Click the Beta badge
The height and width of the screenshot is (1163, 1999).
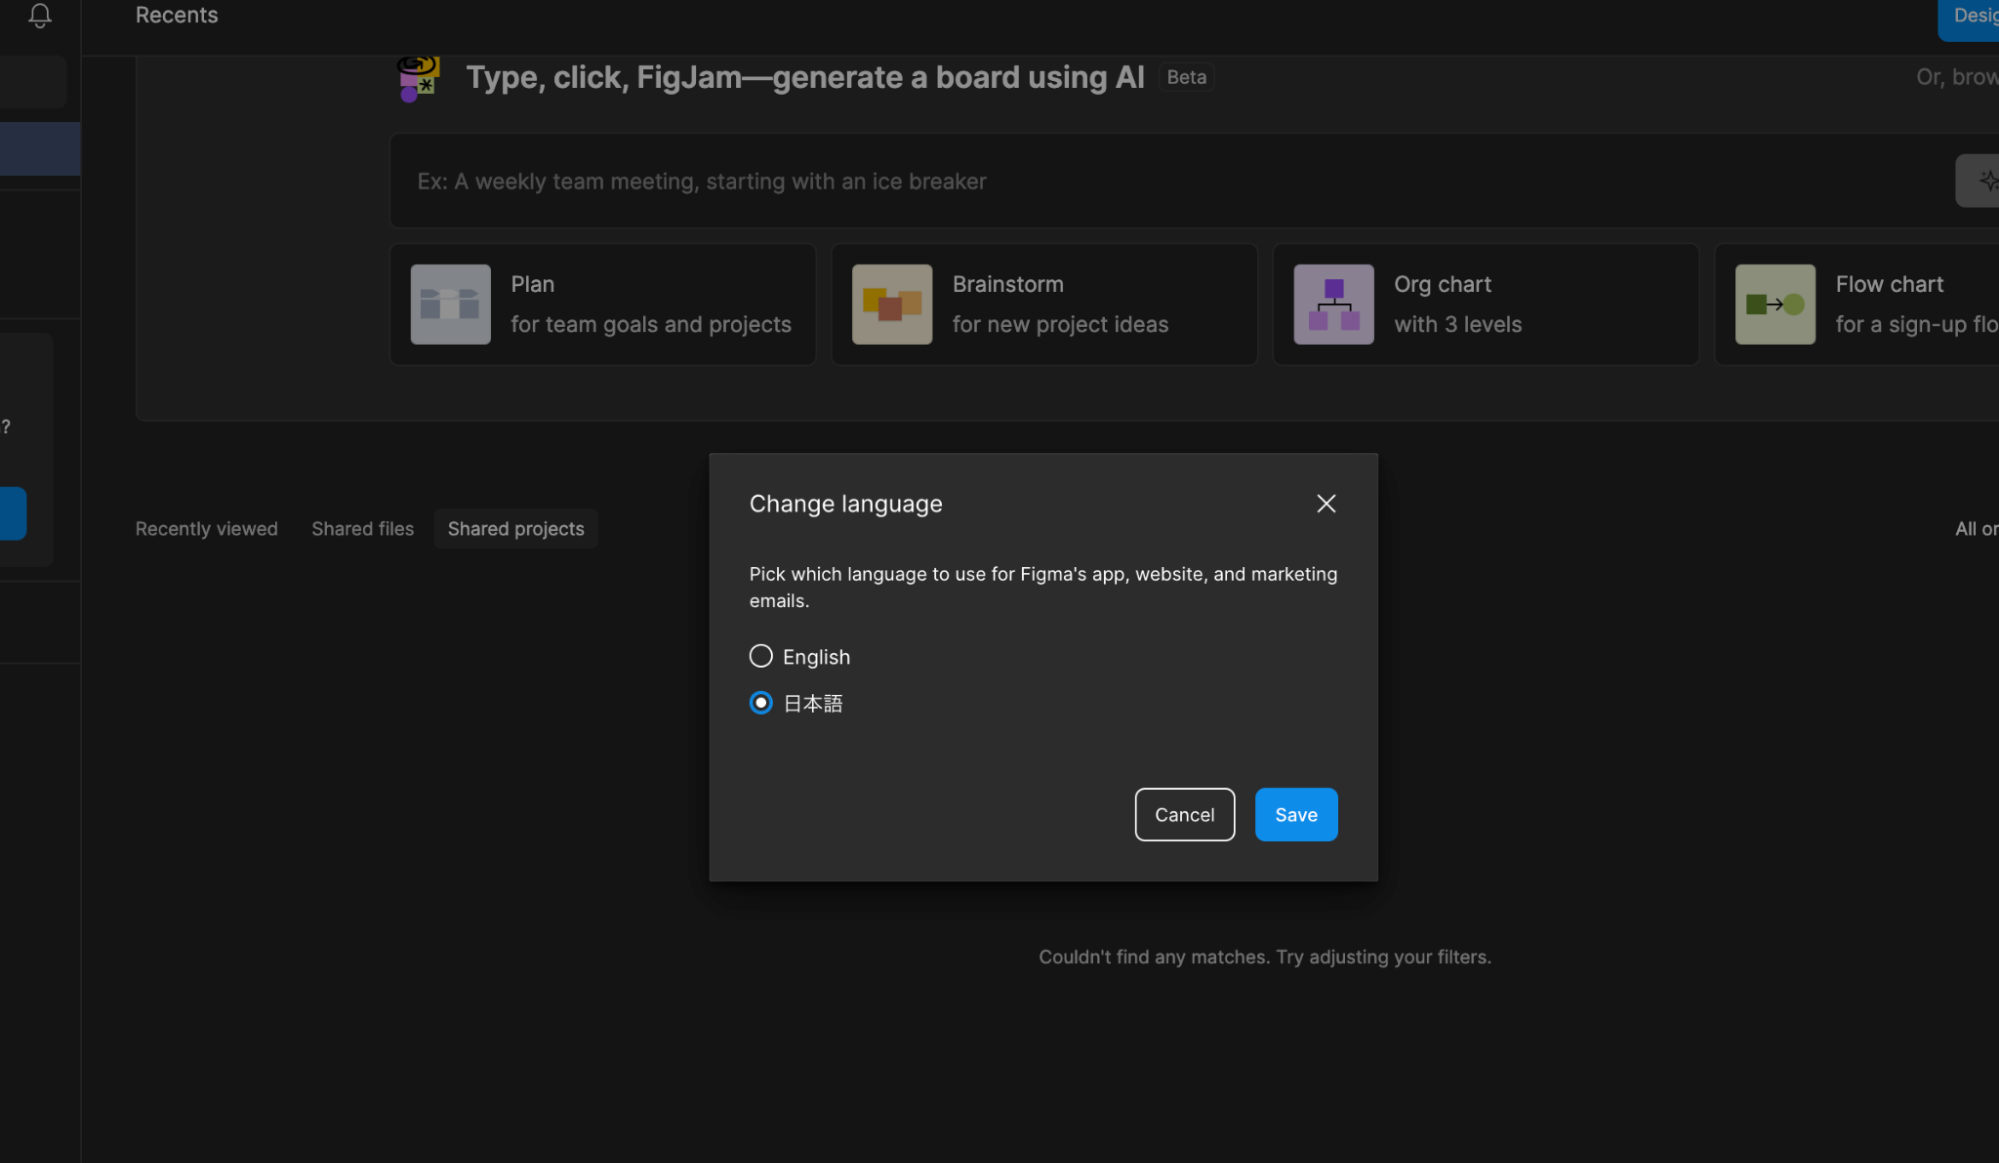coord(1187,77)
